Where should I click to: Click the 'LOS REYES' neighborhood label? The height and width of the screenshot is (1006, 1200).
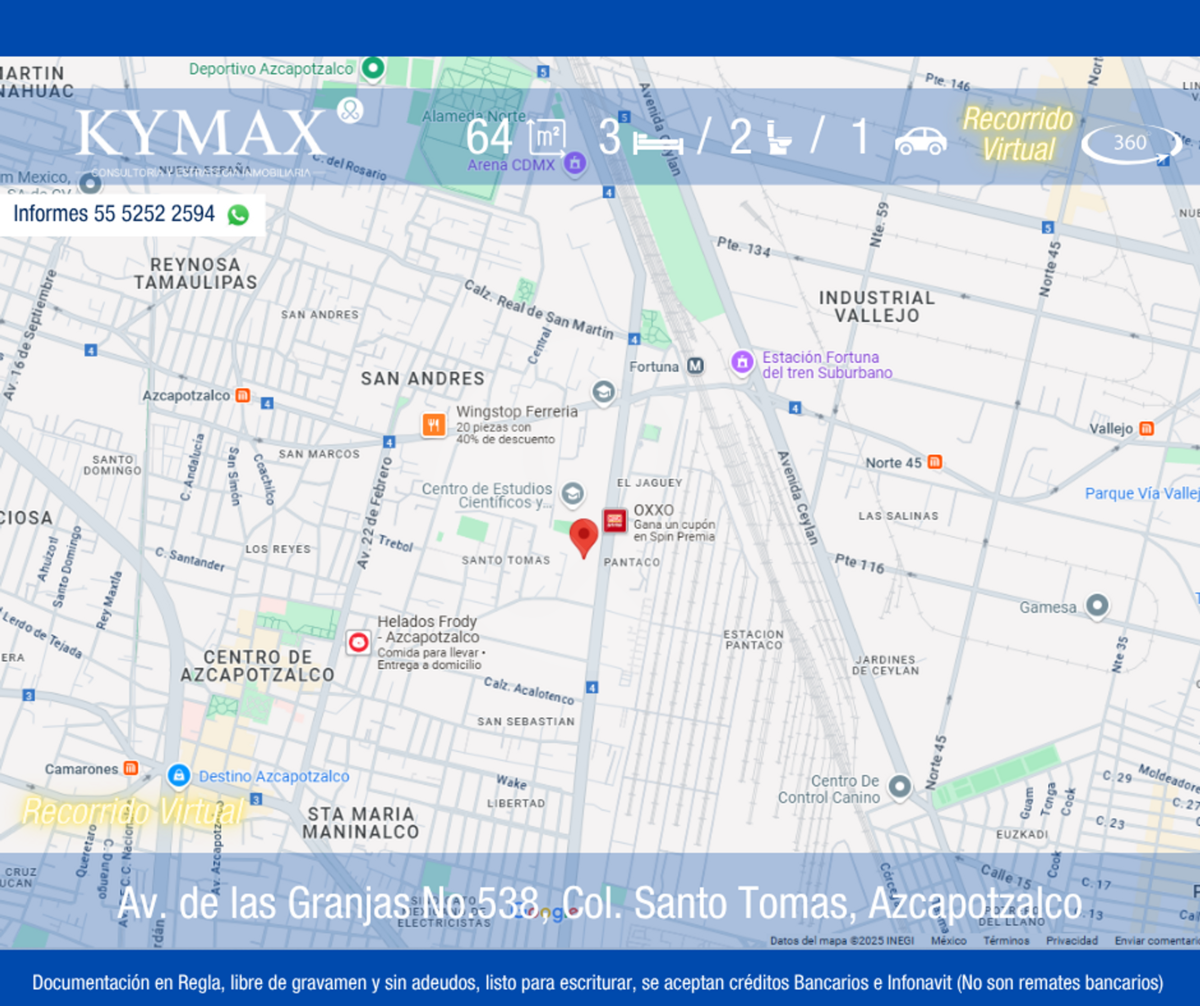click(x=278, y=549)
